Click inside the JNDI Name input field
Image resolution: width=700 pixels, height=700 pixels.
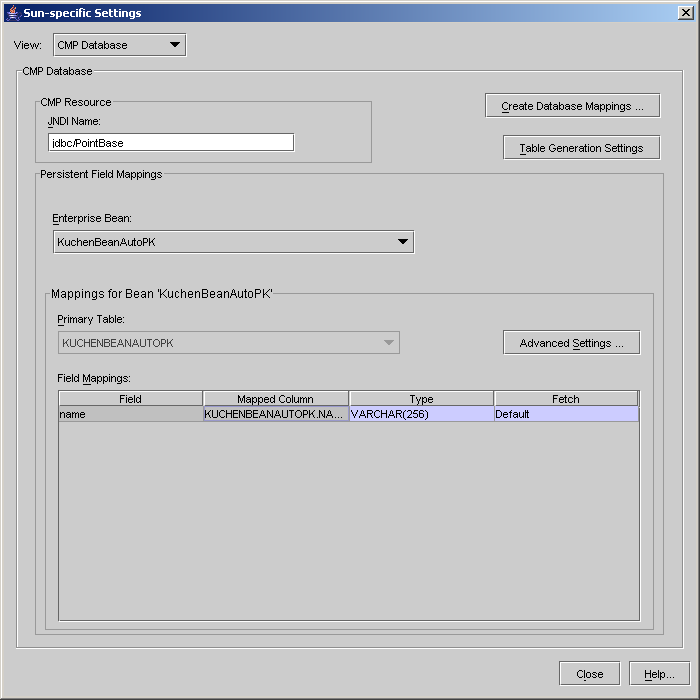(171, 143)
